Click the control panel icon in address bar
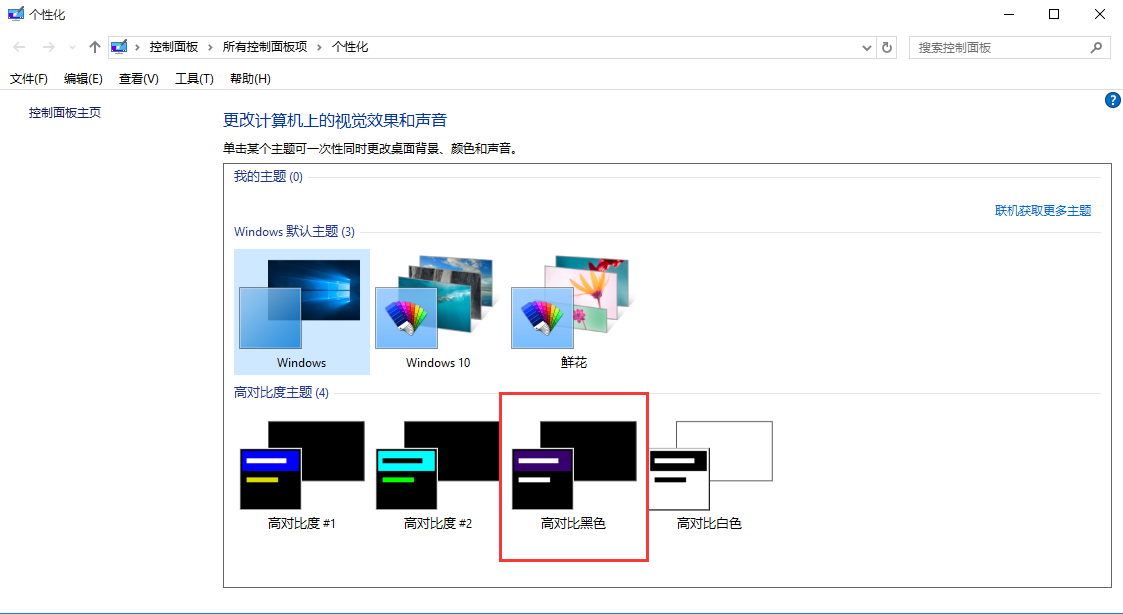 [x=119, y=47]
